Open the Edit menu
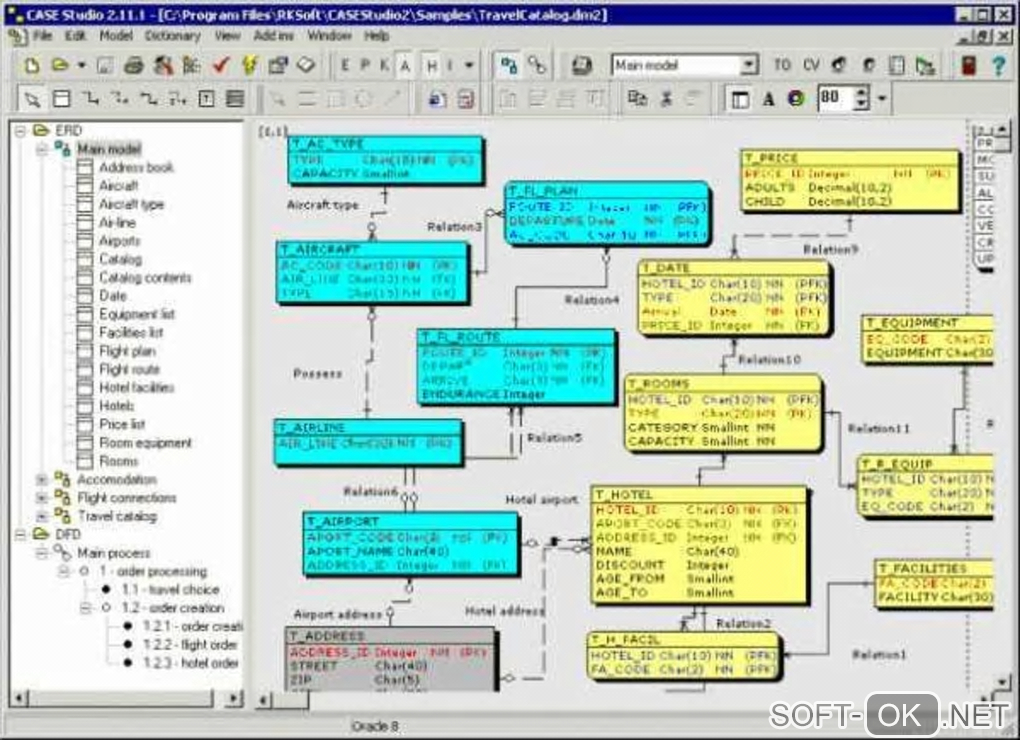Image resolution: width=1020 pixels, height=740 pixels. click(75, 36)
